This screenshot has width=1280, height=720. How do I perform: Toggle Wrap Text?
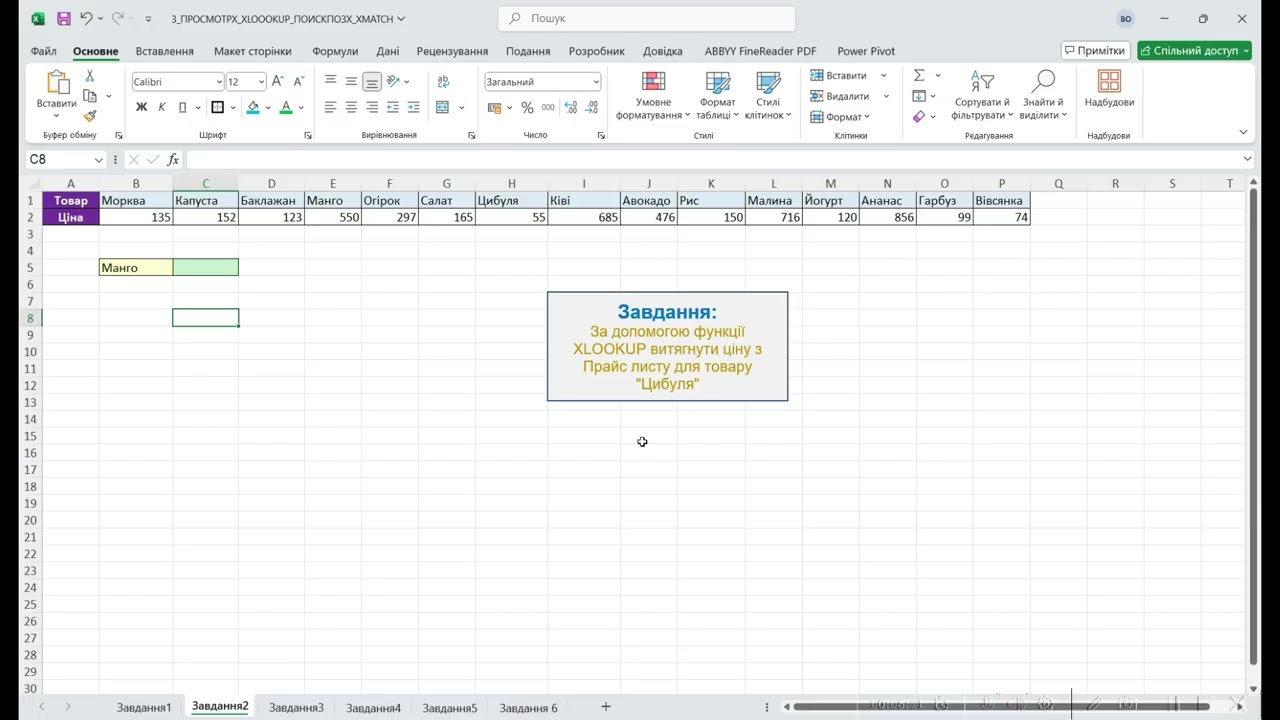pos(443,82)
